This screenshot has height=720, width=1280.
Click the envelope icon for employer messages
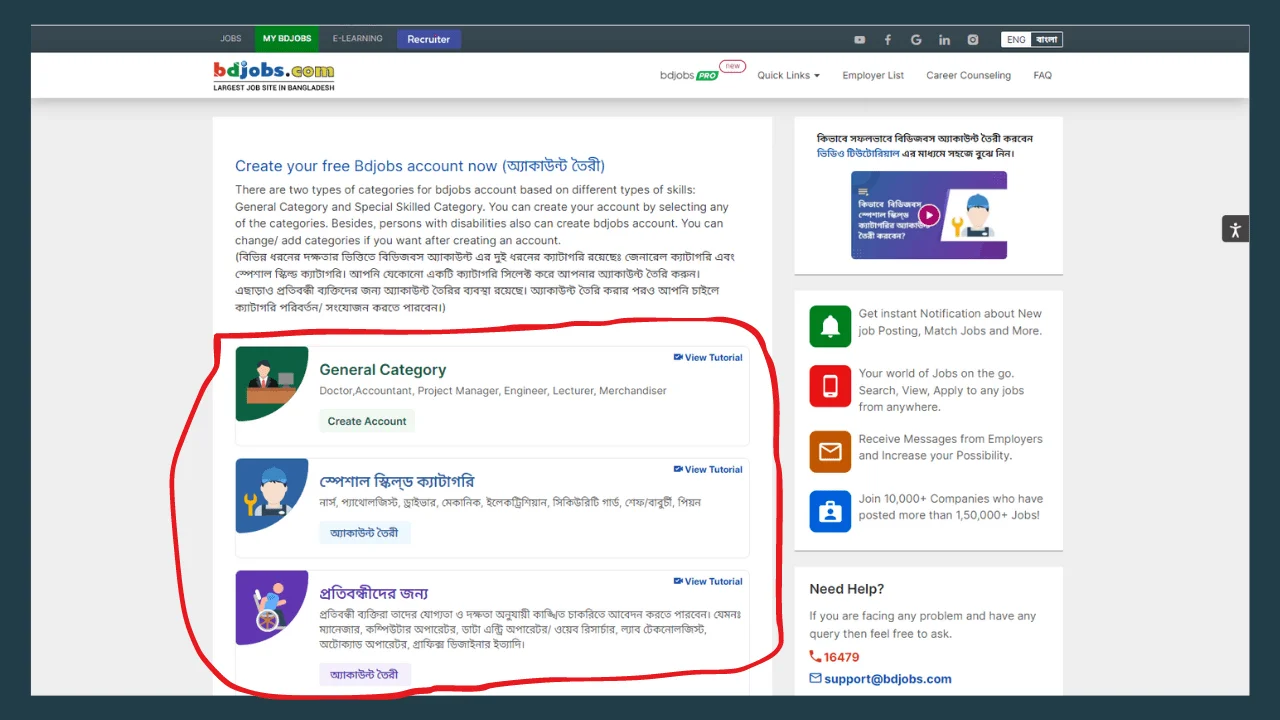tap(830, 451)
